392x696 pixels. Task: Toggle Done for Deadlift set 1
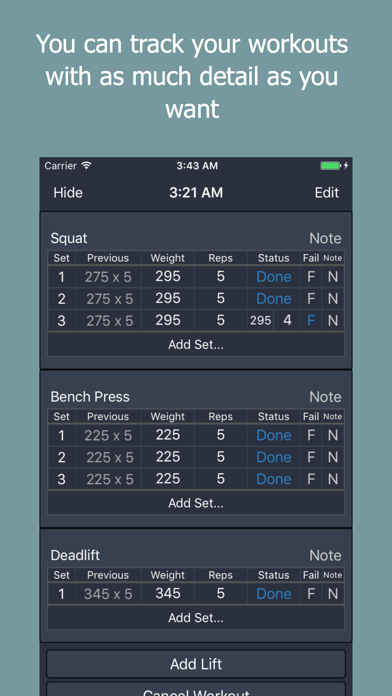(x=274, y=594)
